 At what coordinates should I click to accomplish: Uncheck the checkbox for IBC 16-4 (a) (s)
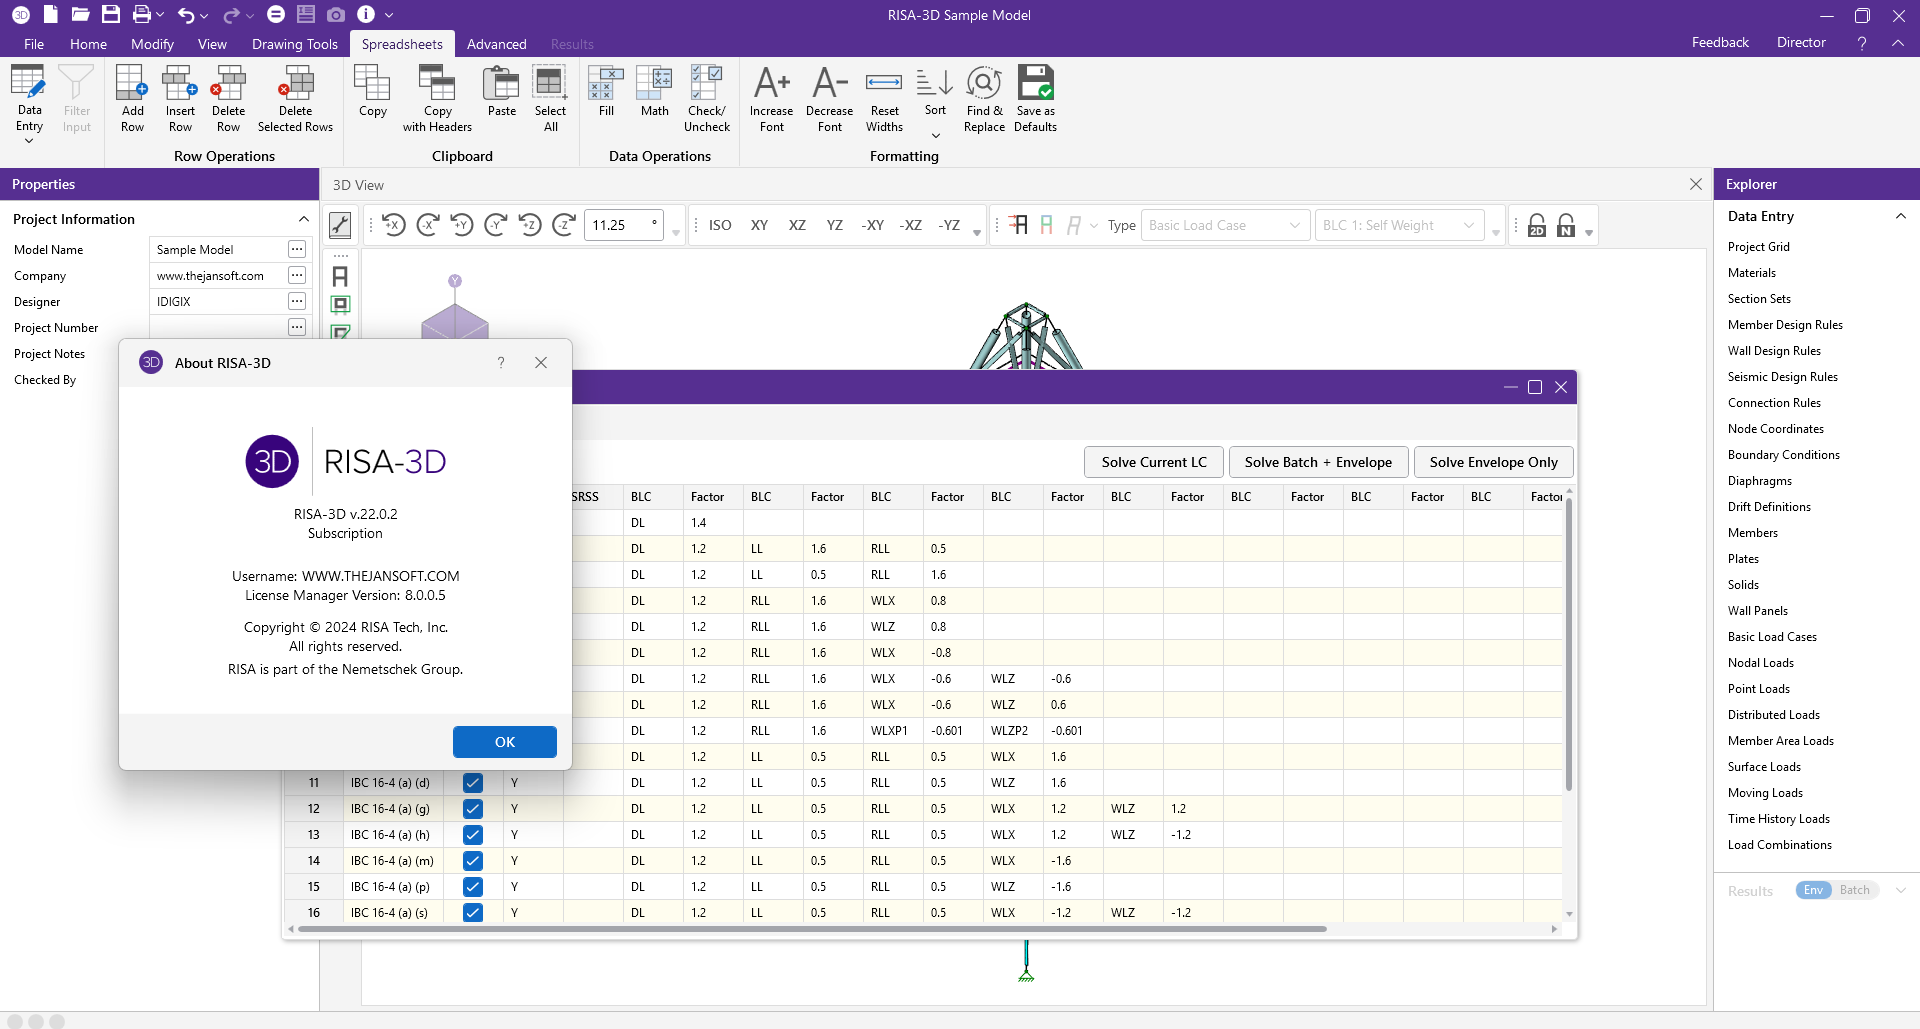pos(473,913)
